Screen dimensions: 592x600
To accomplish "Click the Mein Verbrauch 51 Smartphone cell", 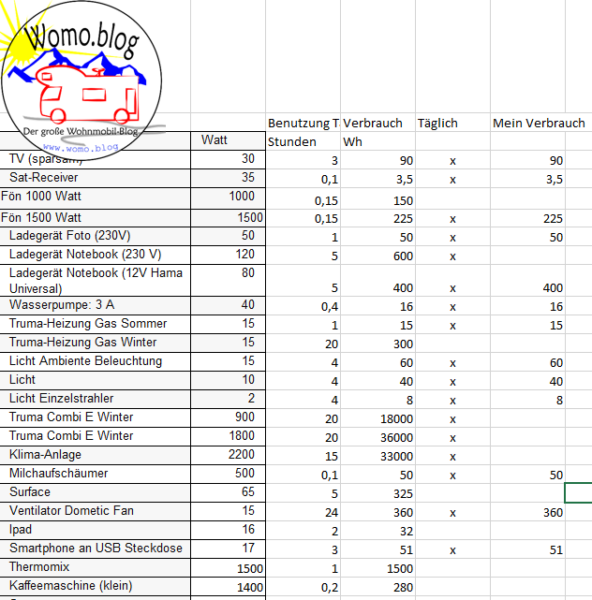I will point(528,550).
